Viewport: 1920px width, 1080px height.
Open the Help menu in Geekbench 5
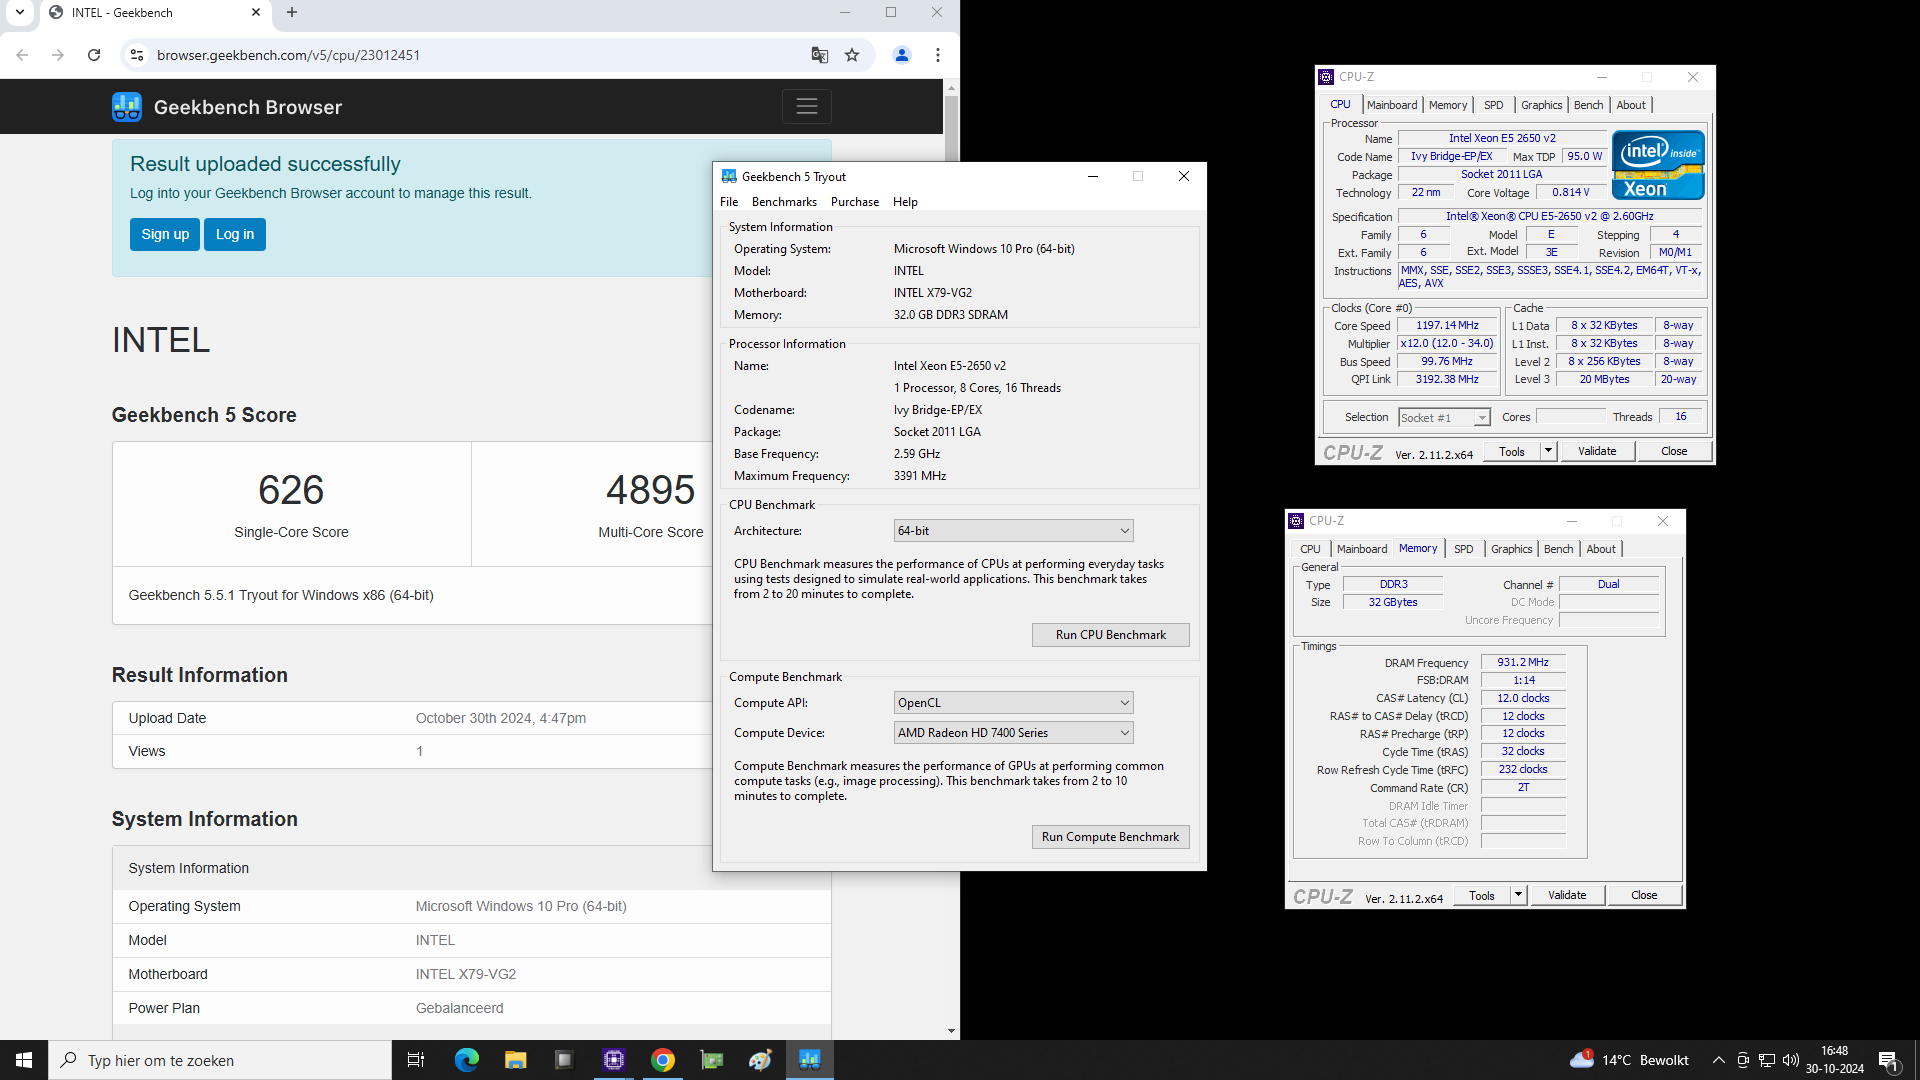905,202
